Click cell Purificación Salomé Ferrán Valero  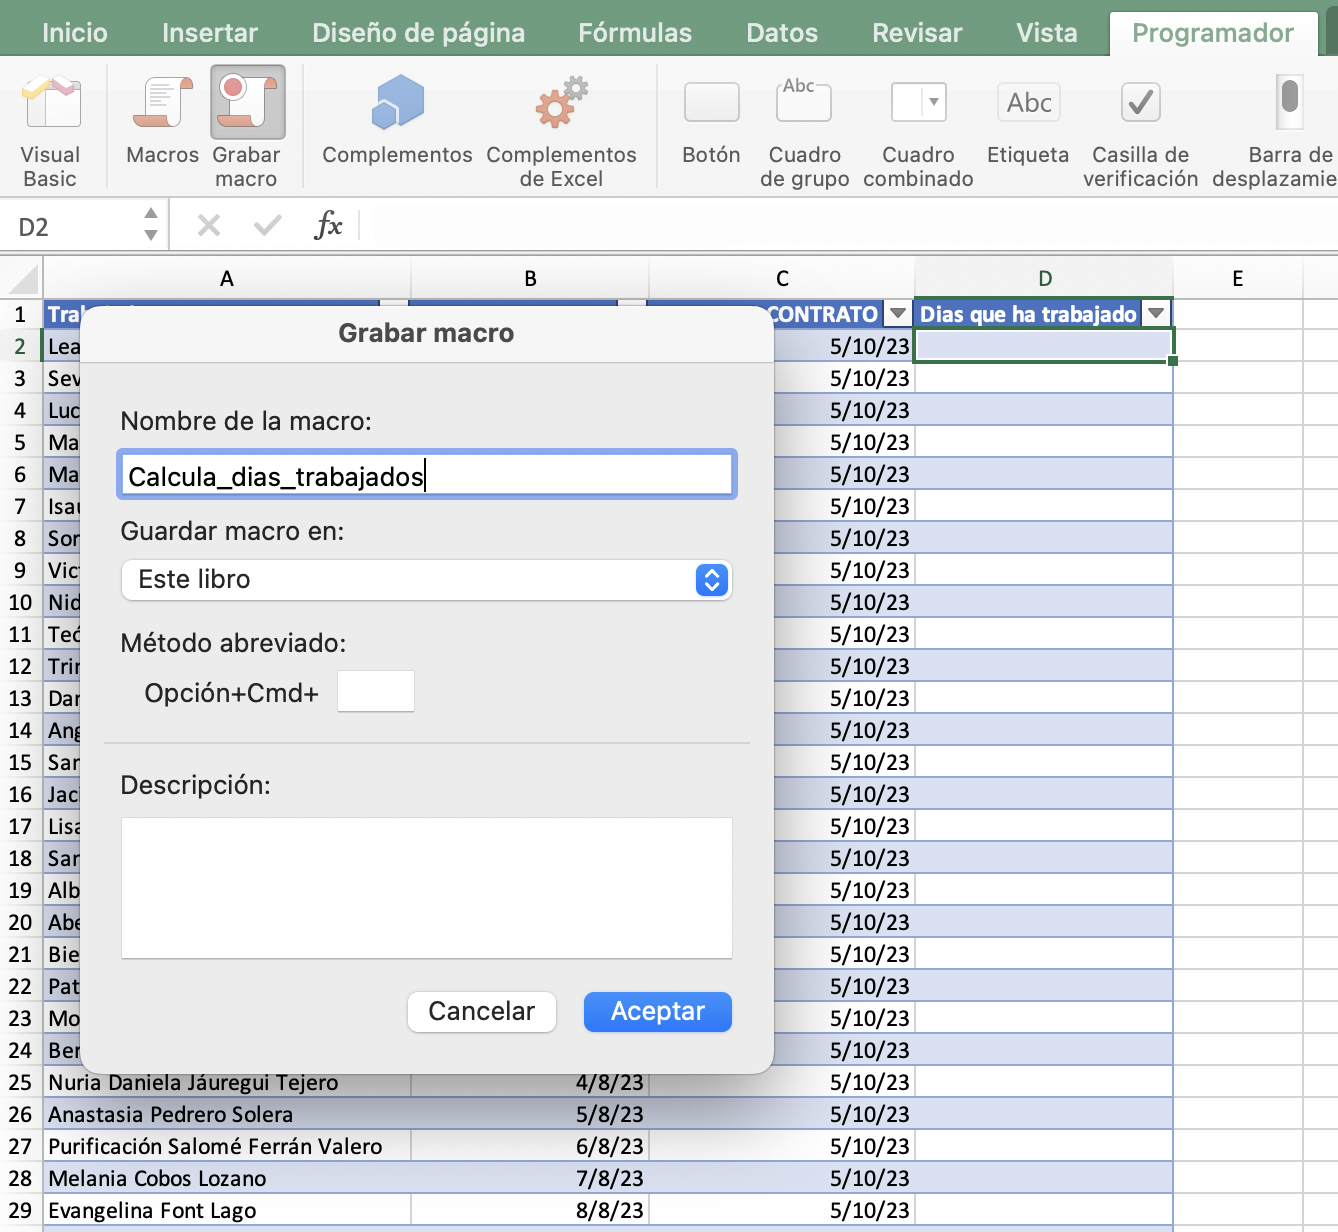(227, 1146)
